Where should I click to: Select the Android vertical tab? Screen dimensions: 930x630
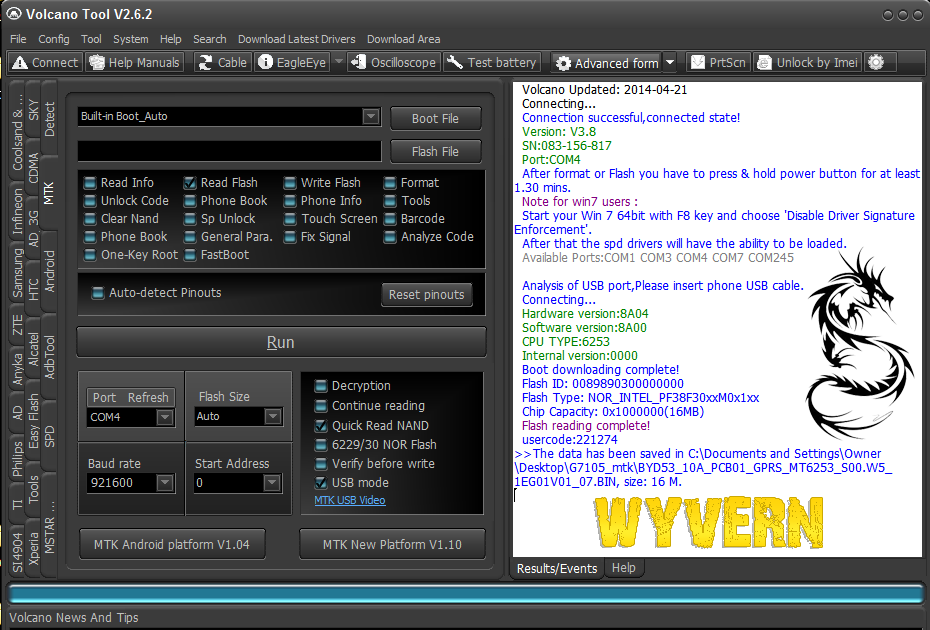[49, 271]
